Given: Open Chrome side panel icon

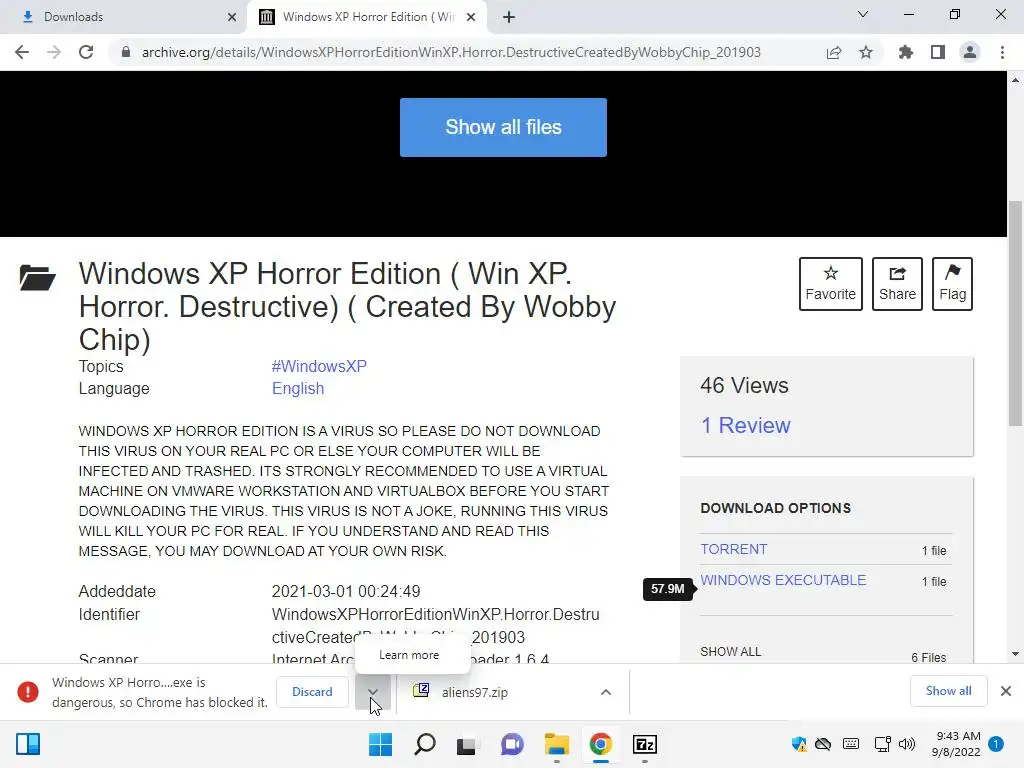Looking at the screenshot, I should click(x=938, y=52).
